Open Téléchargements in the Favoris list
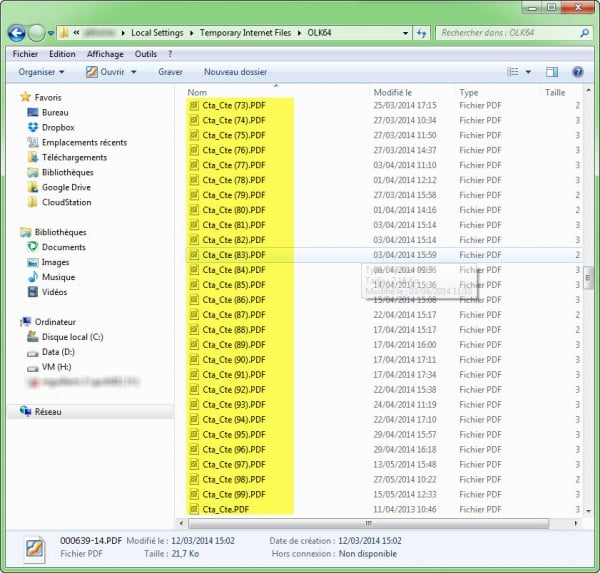The width and height of the screenshot is (600, 573). tap(74, 157)
